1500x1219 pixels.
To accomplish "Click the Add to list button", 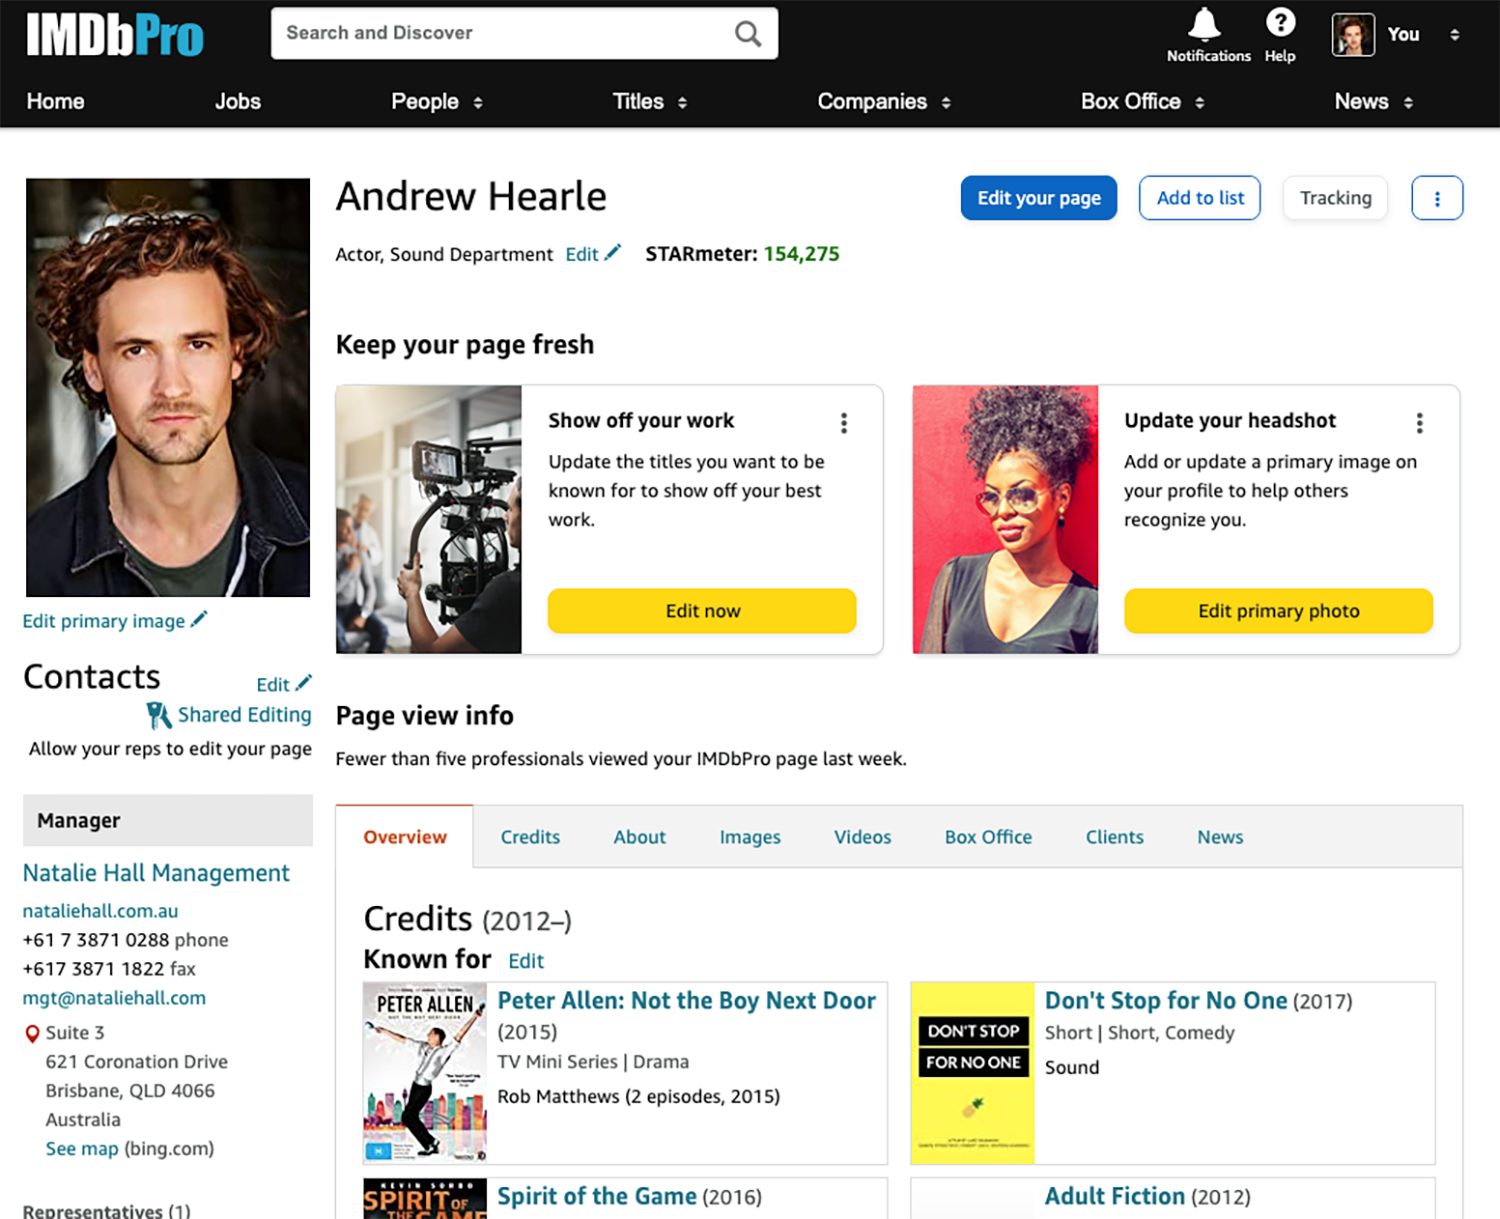I will click(1200, 198).
